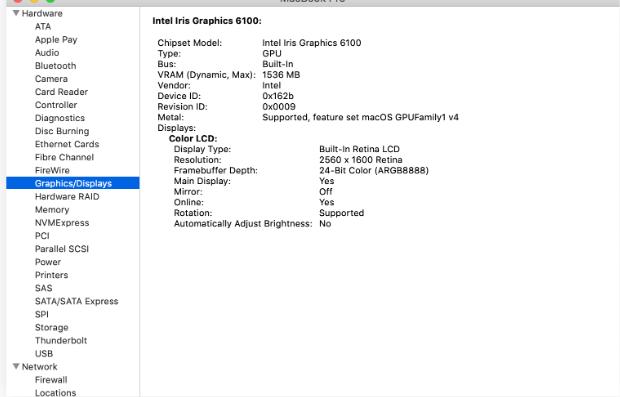Image resolution: width=620 pixels, height=397 pixels.
Task: Open the Apple Pay hardware entry
Action: click(56, 40)
